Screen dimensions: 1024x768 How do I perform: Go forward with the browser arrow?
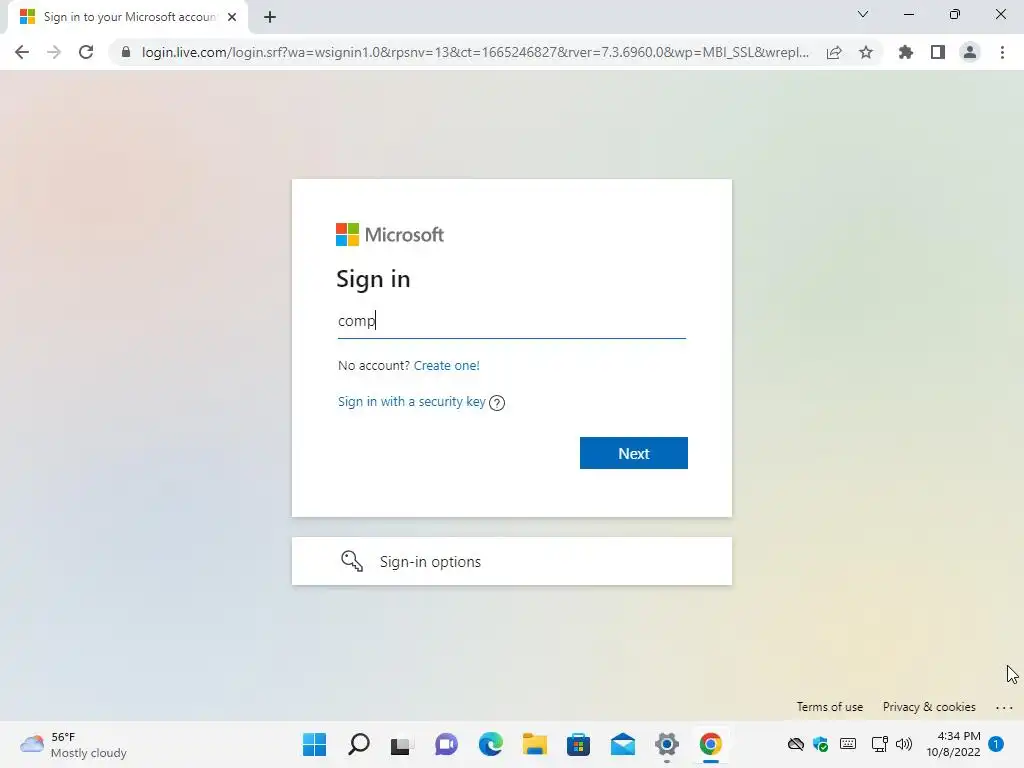click(x=54, y=52)
